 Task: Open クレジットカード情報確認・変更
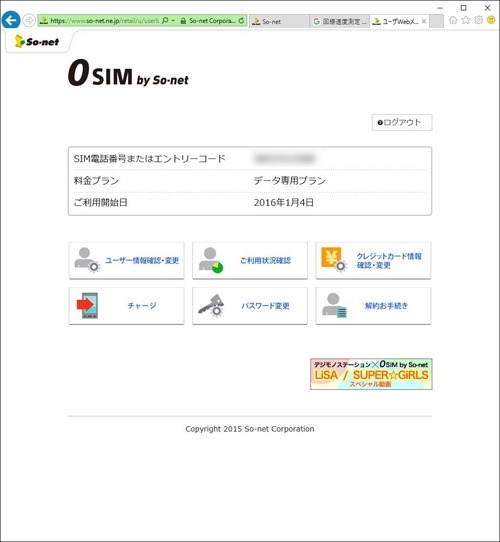373,260
